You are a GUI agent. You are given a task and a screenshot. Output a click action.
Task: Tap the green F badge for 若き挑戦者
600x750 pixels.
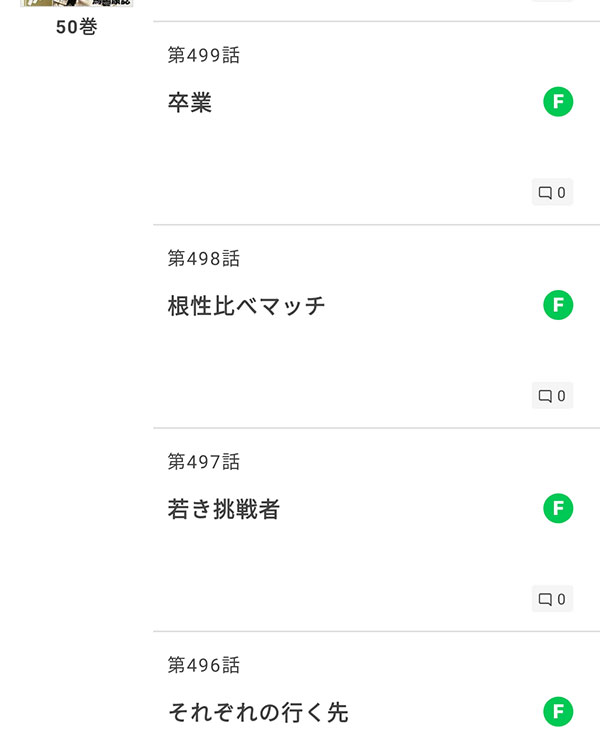click(x=558, y=508)
